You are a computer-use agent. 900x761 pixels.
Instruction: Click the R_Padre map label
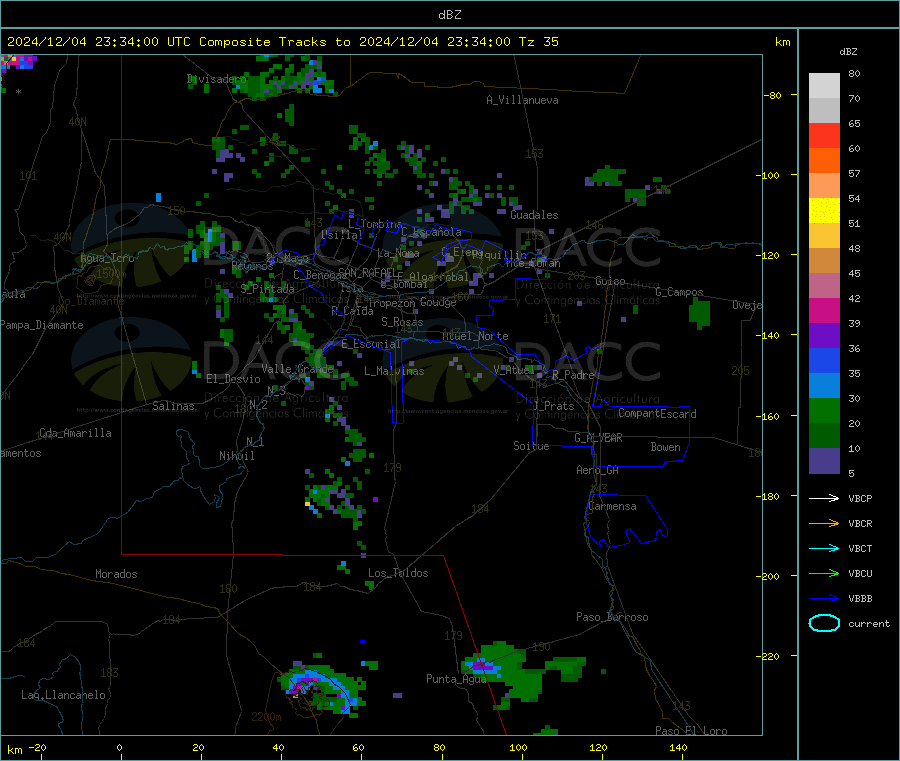(x=573, y=375)
